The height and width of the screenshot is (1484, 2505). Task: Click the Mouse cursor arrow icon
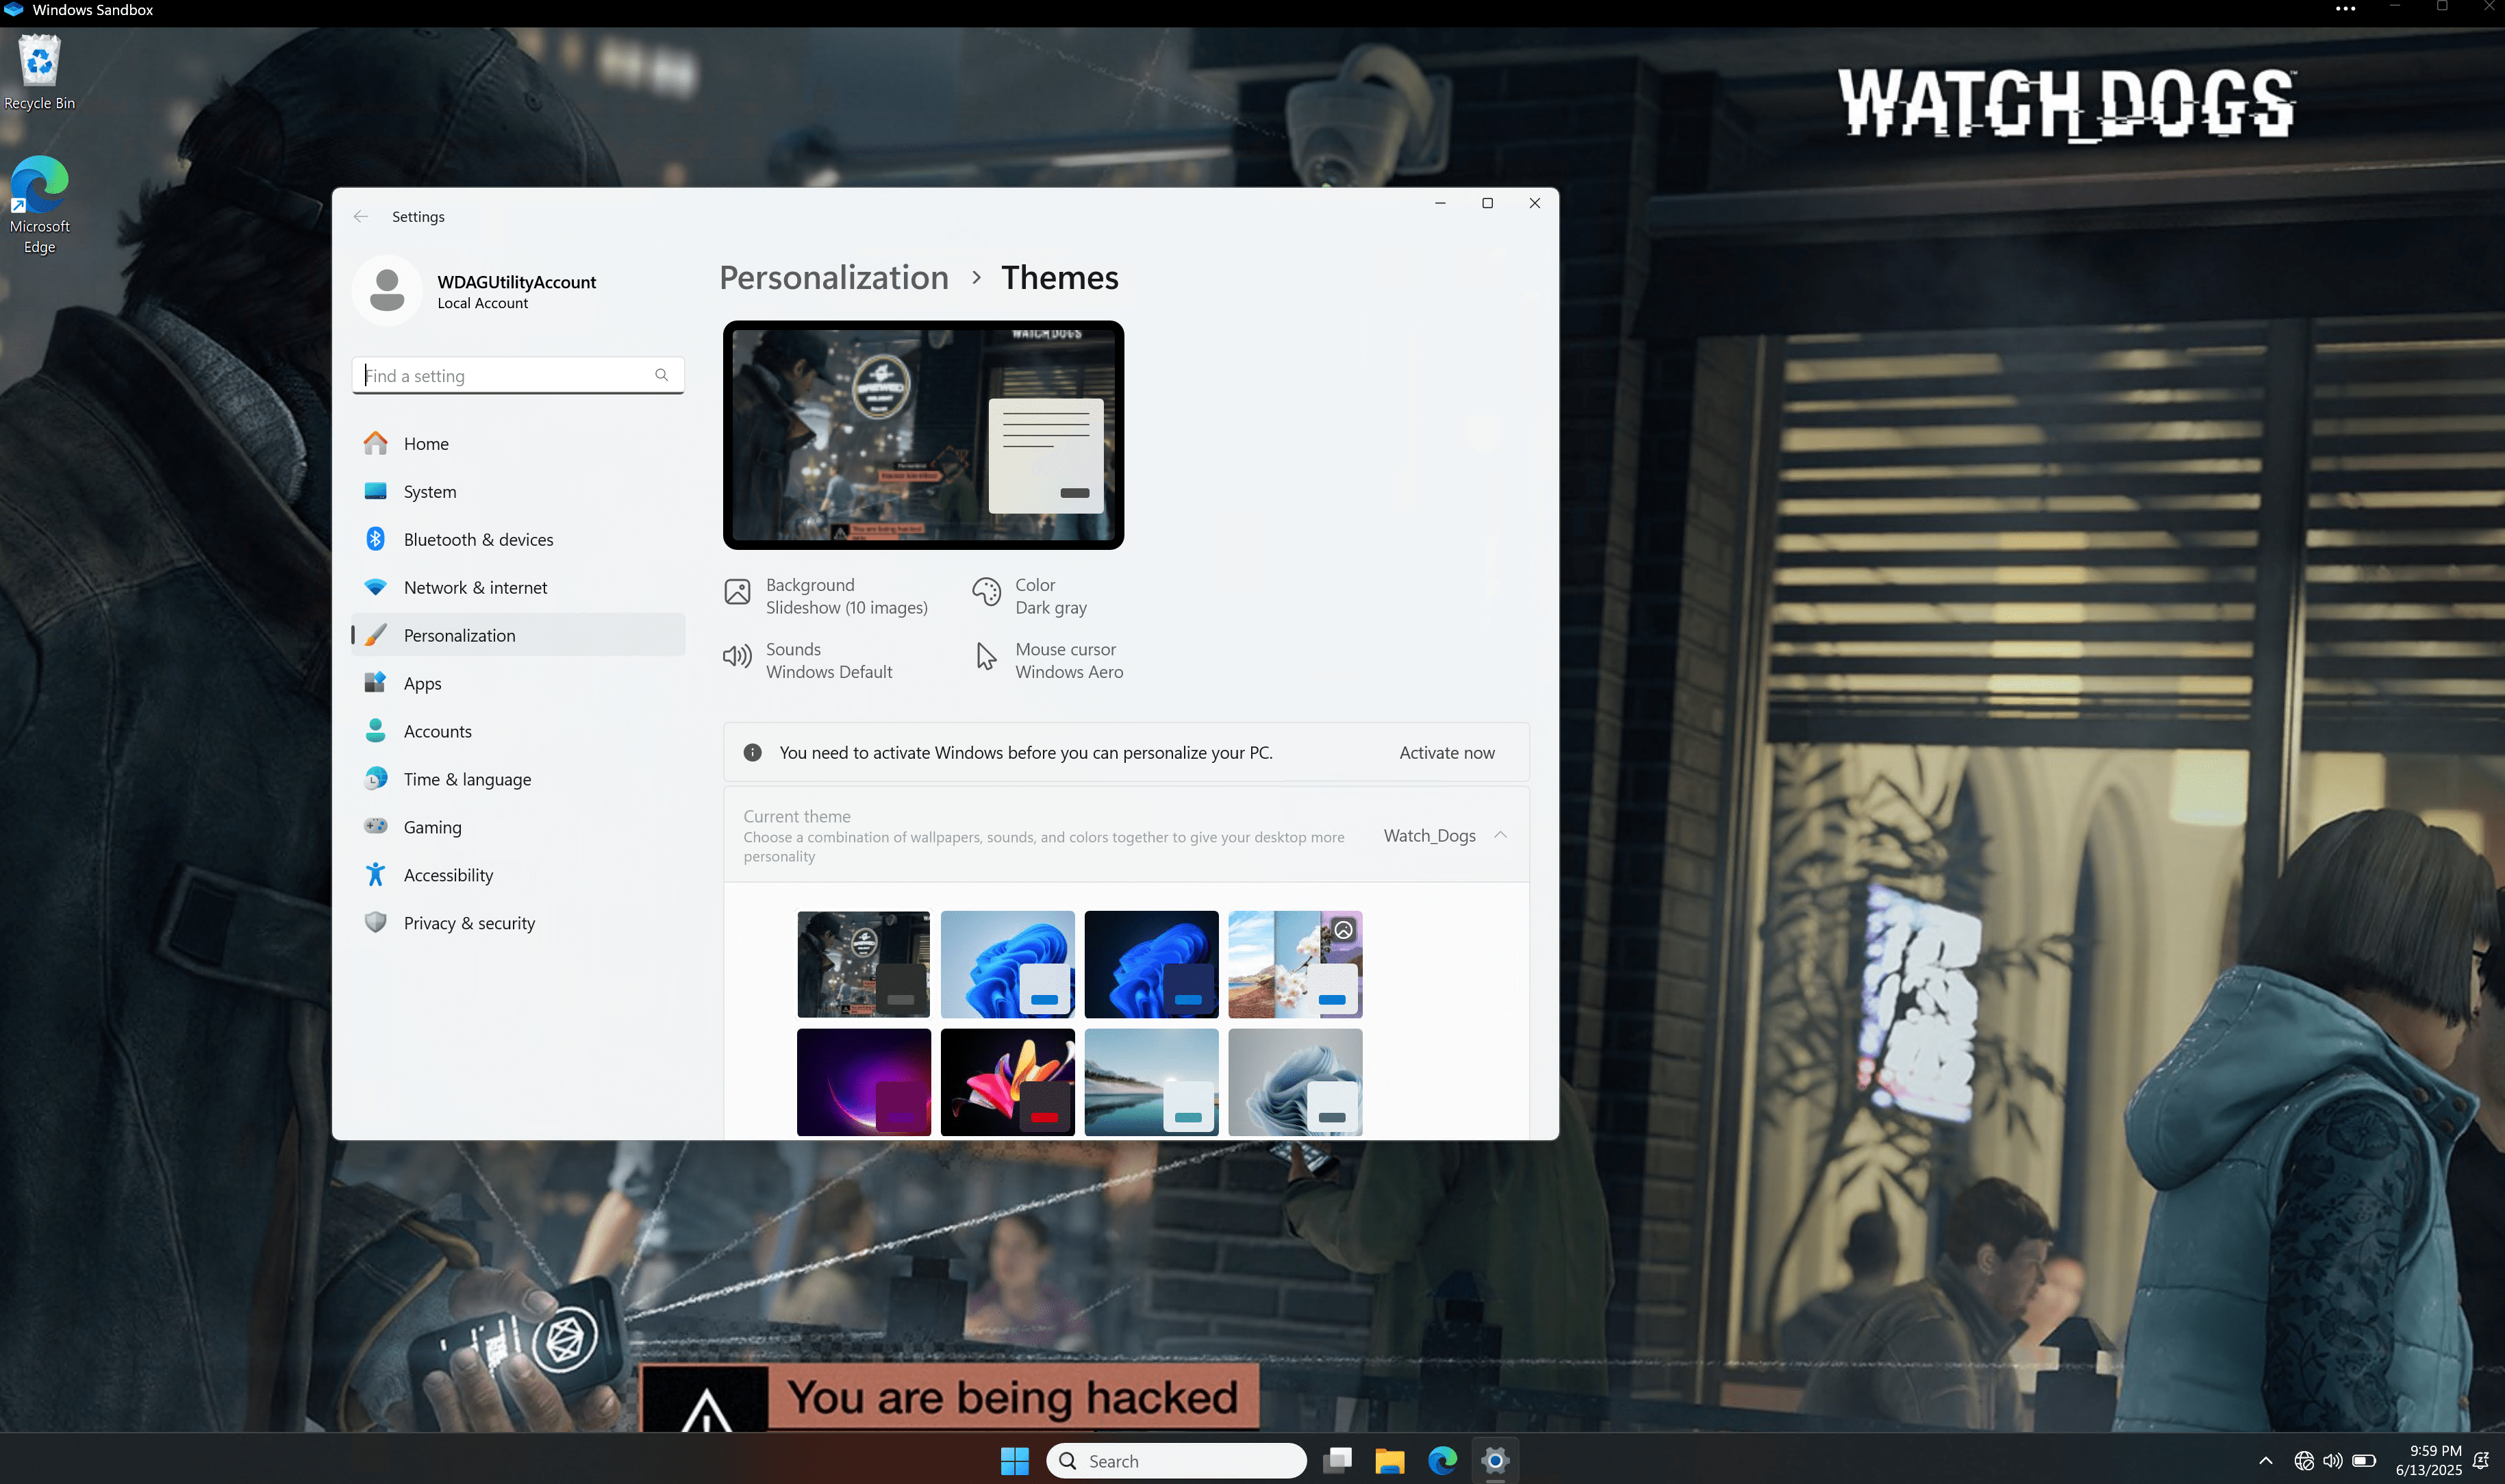pyautogui.click(x=986, y=656)
